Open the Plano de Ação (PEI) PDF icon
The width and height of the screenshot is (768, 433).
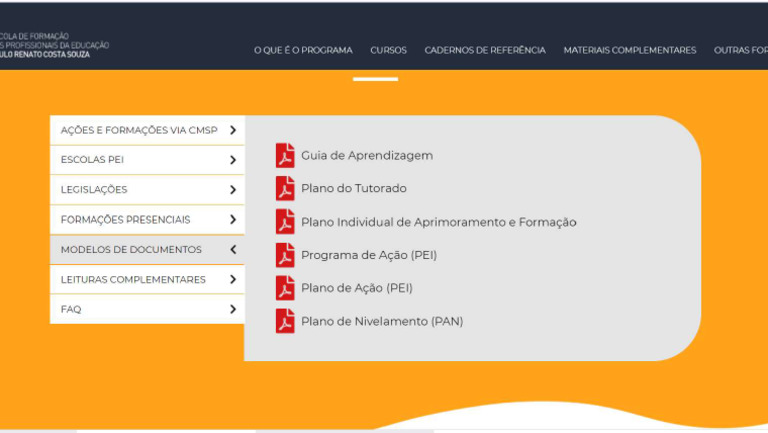pos(285,288)
